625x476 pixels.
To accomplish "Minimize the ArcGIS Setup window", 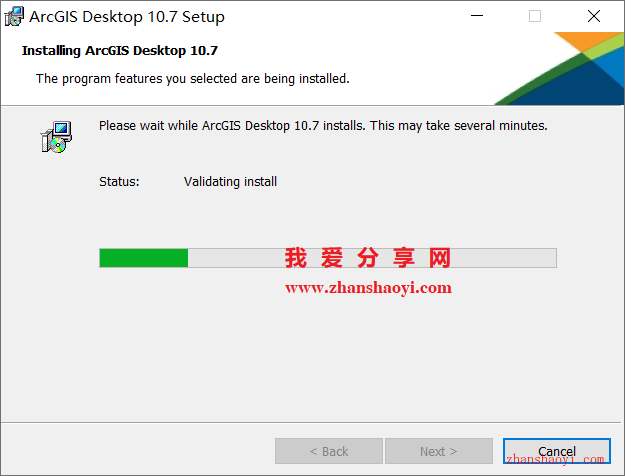I will click(x=477, y=16).
